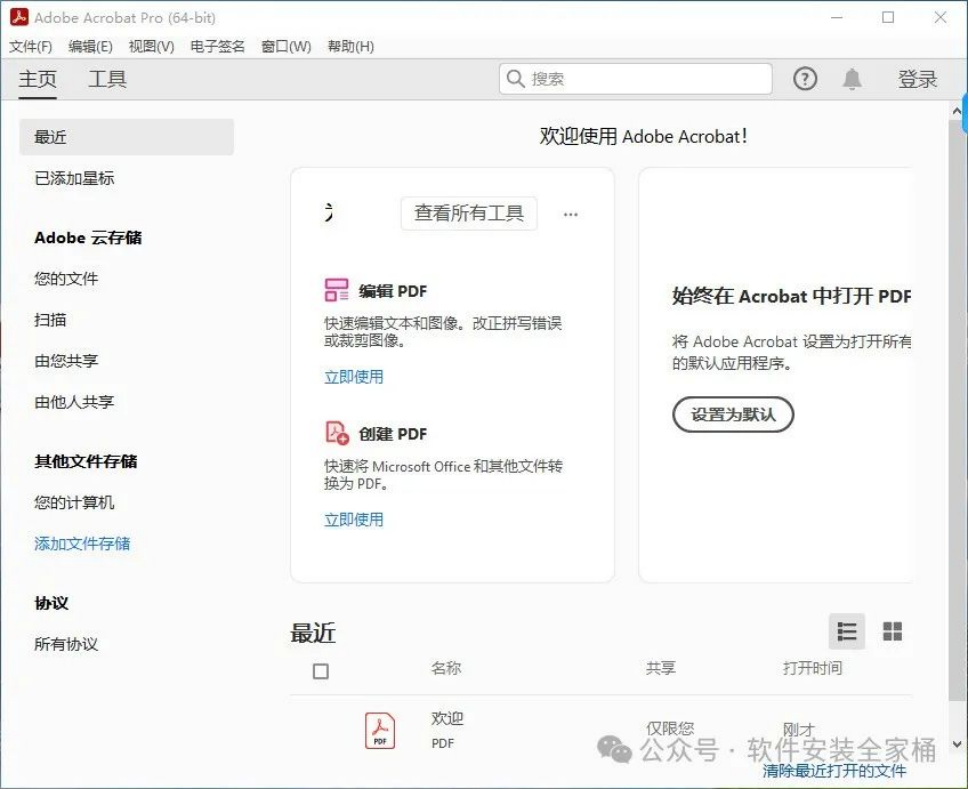Open the 文件(F) menu
Viewport: 969px width, 790px height.
point(30,46)
